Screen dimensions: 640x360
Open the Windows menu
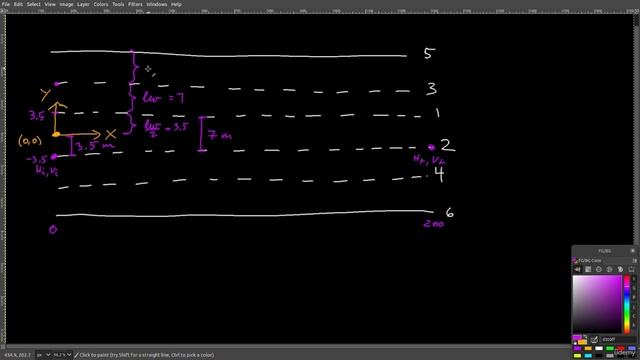[157, 4]
